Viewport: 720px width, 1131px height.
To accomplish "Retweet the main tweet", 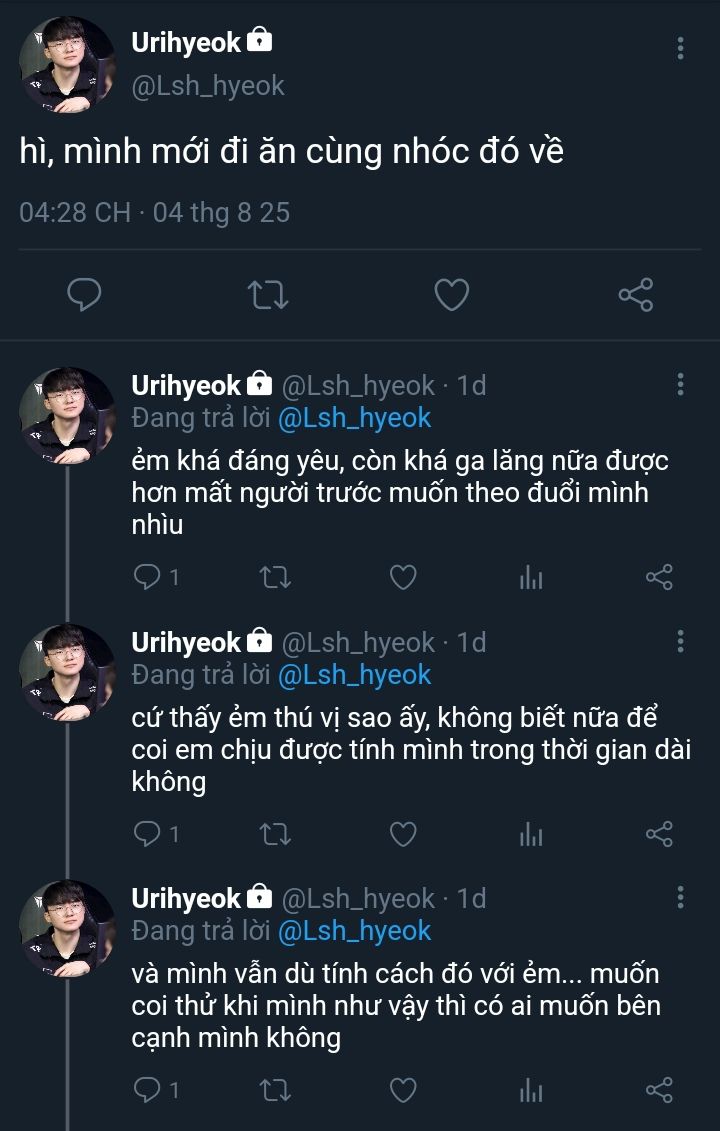I will [x=268, y=295].
